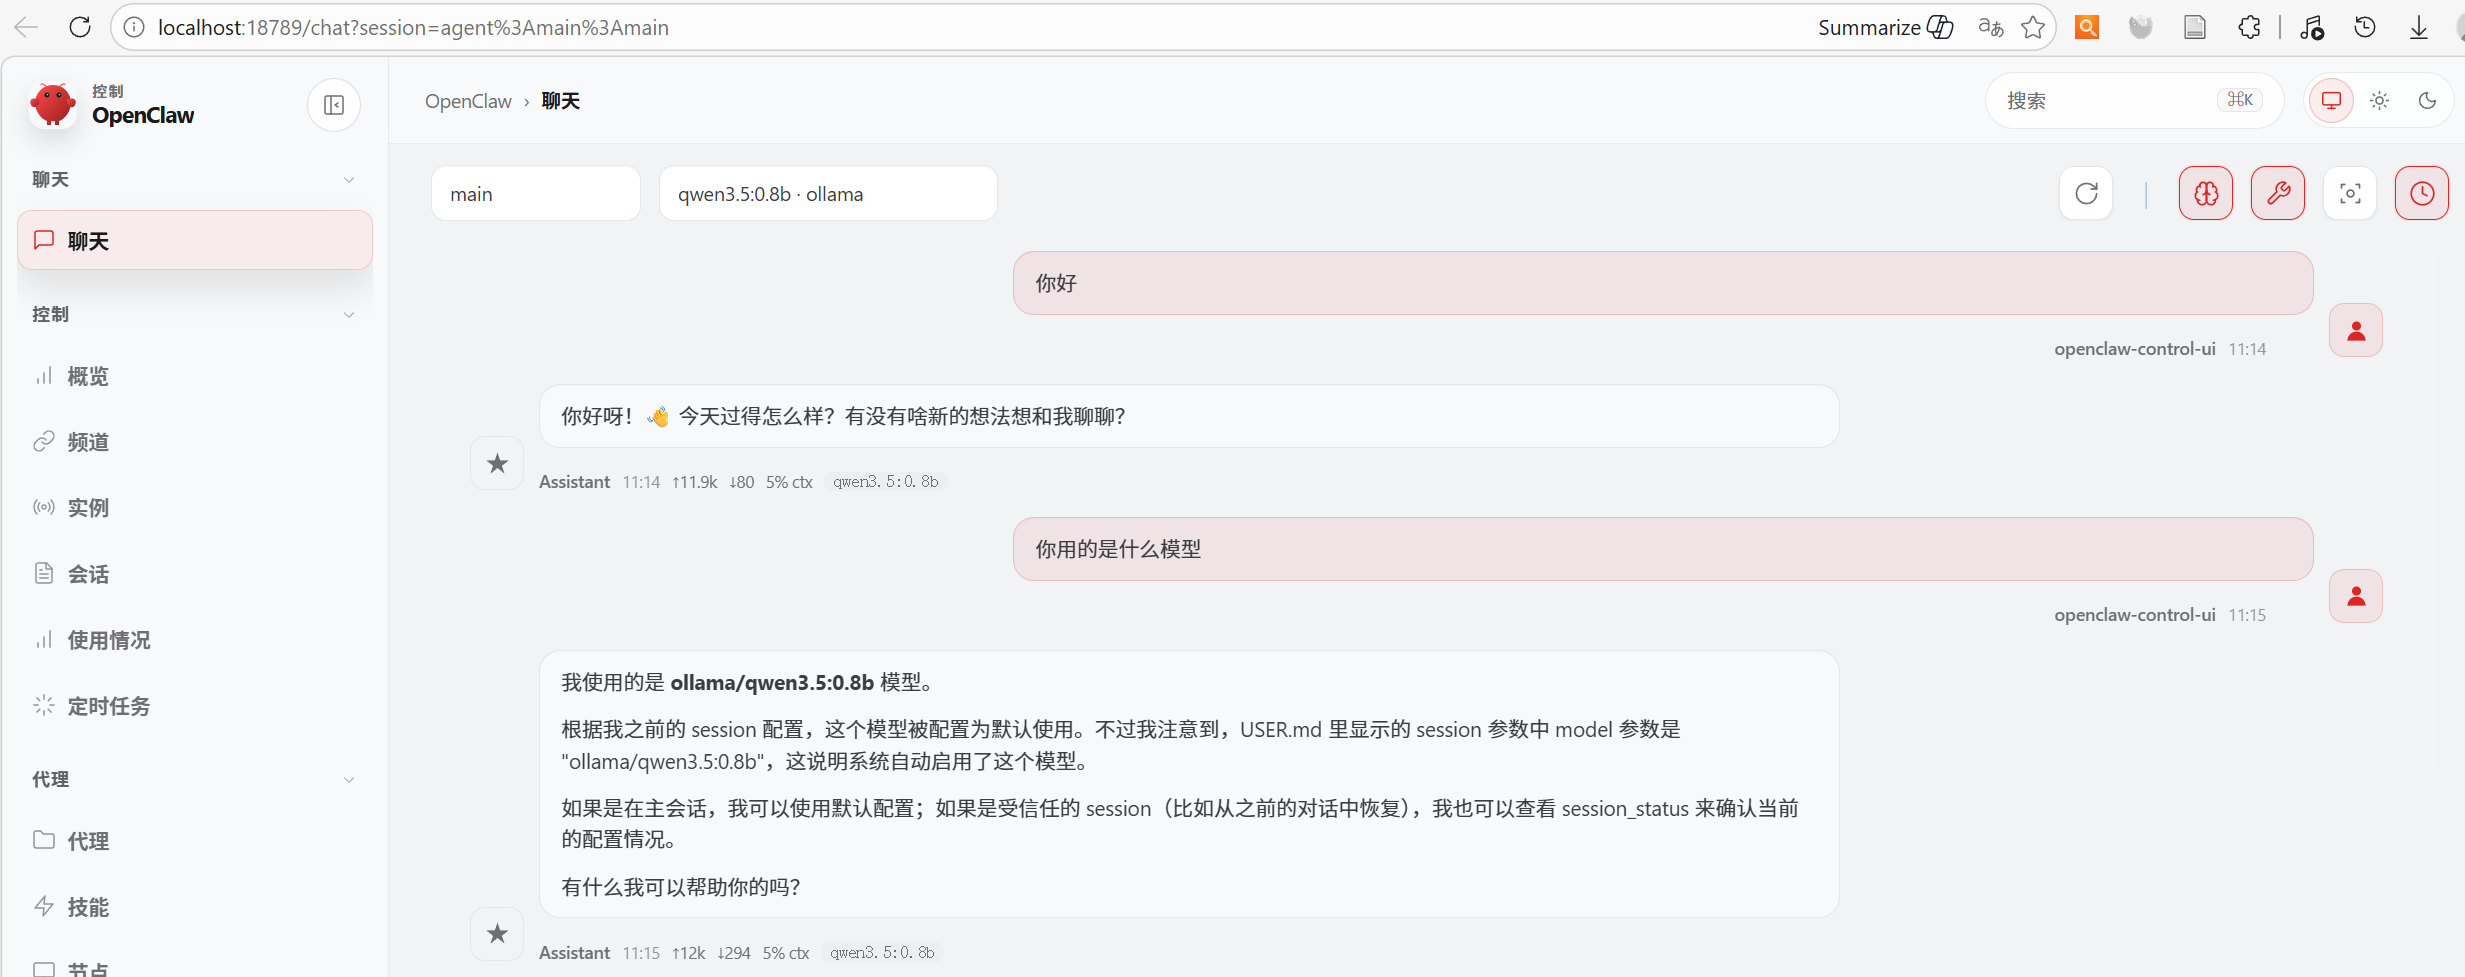
Task: Open the orange search extension icon
Action: click(2087, 27)
